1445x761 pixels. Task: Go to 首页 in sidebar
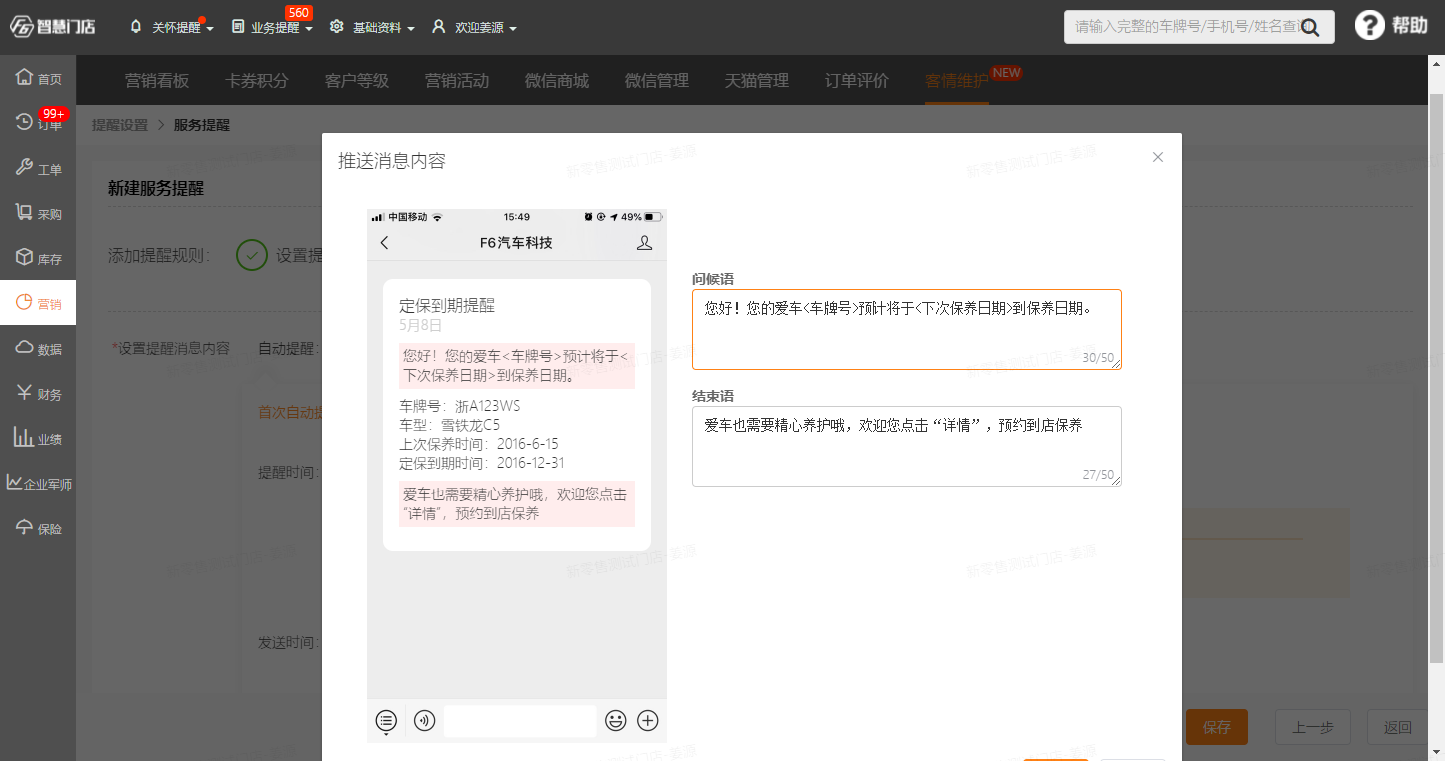38,78
